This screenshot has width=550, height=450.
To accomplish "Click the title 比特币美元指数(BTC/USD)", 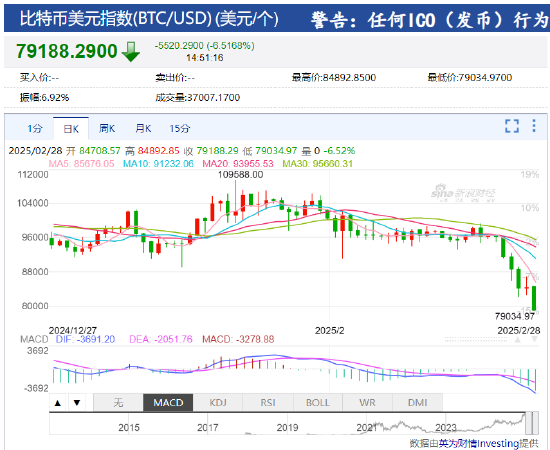I will point(116,19).
